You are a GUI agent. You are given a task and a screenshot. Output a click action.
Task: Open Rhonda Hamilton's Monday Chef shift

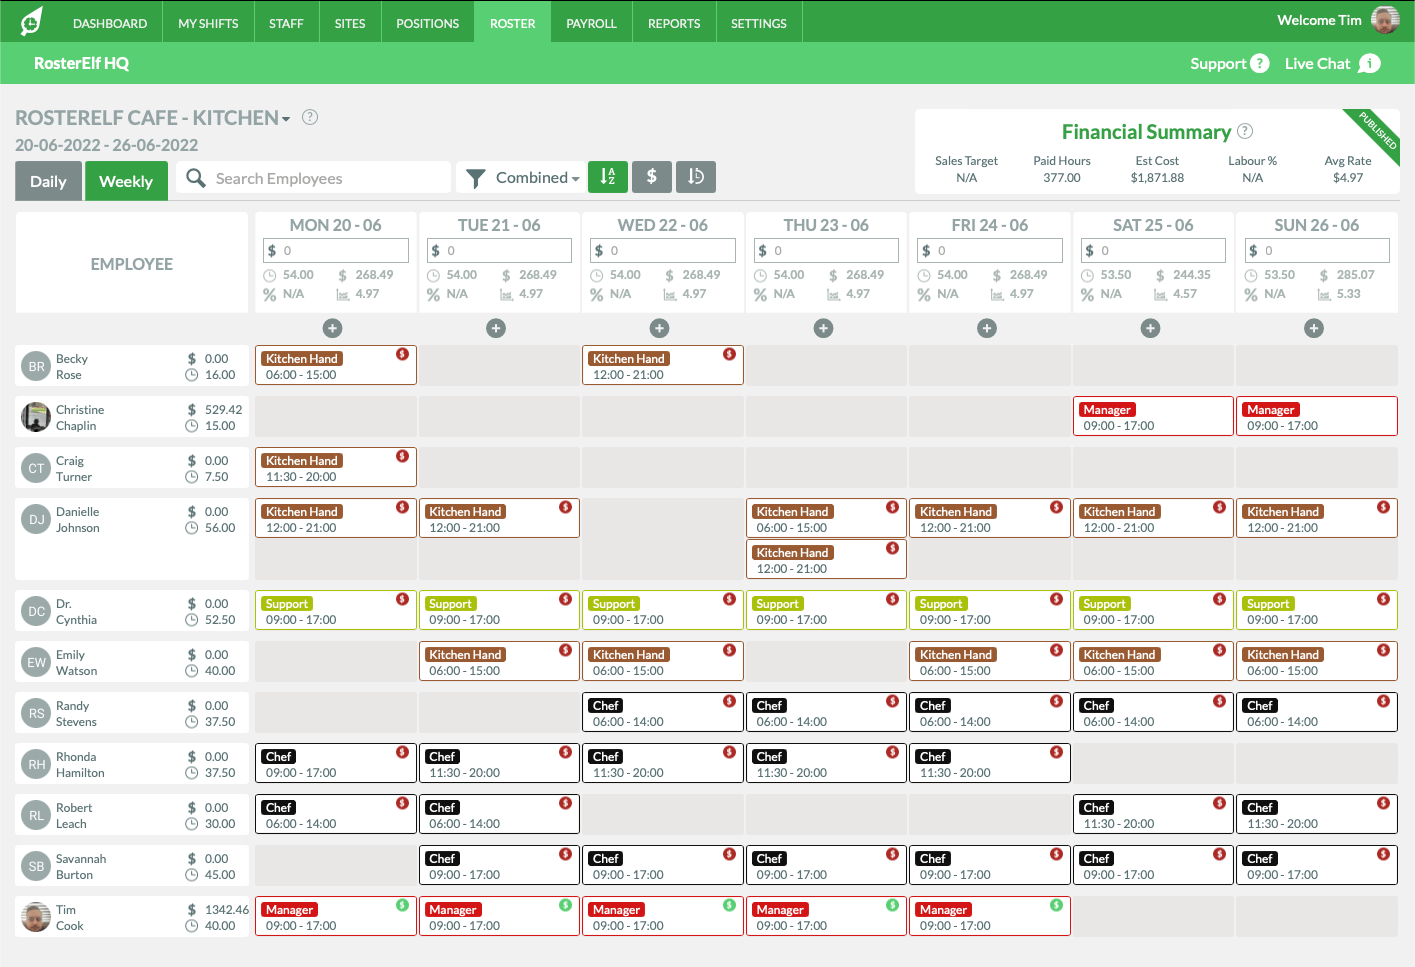(x=336, y=763)
